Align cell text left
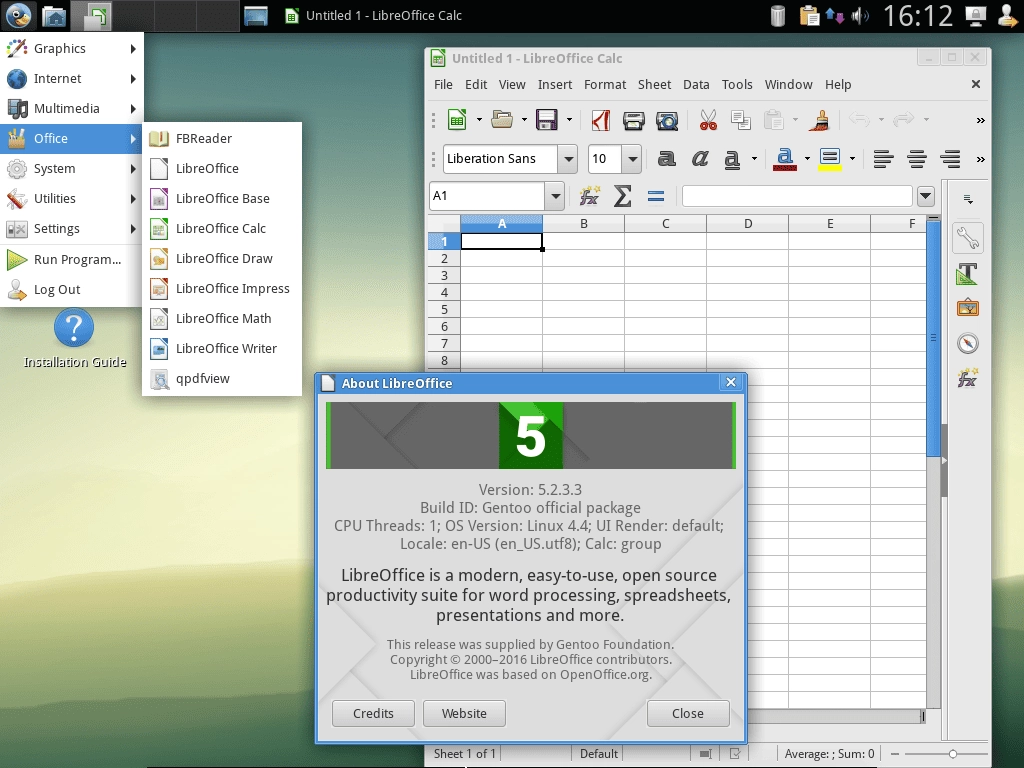 (884, 159)
